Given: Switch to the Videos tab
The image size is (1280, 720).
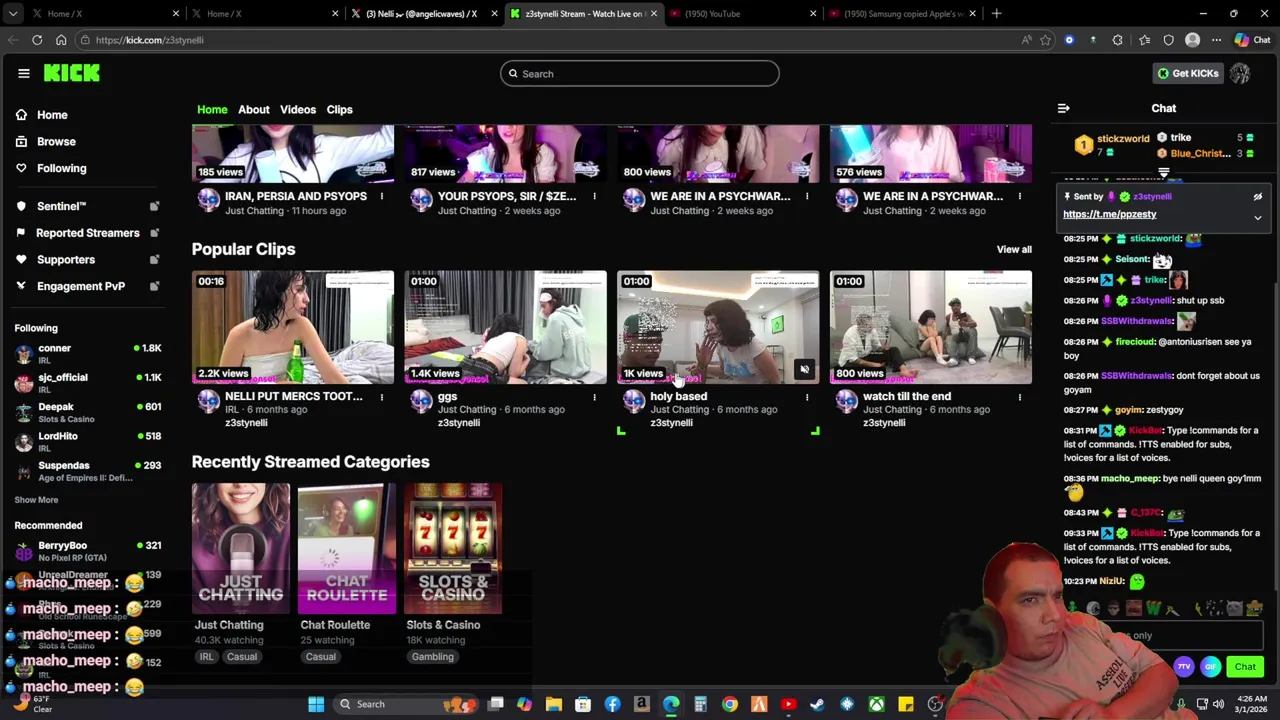Looking at the screenshot, I should (x=297, y=109).
